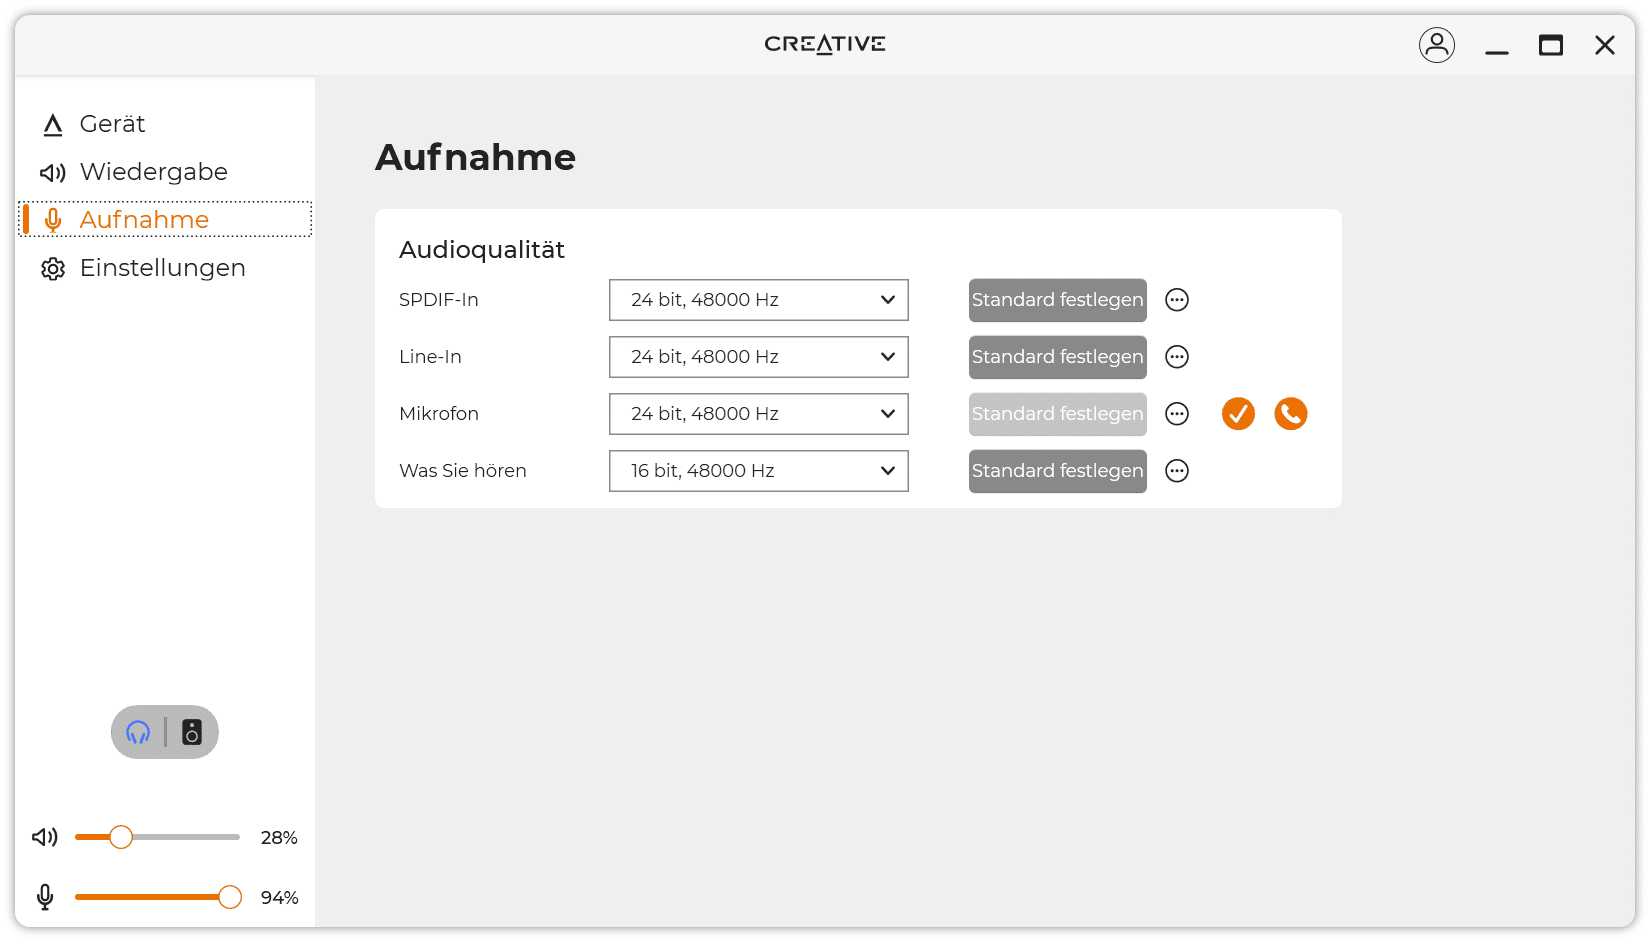
Task: Click the orange phone communication device icon
Action: coord(1290,414)
